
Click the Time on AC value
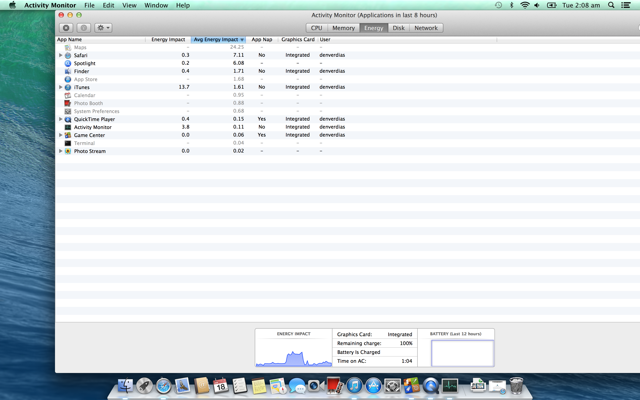(407, 361)
